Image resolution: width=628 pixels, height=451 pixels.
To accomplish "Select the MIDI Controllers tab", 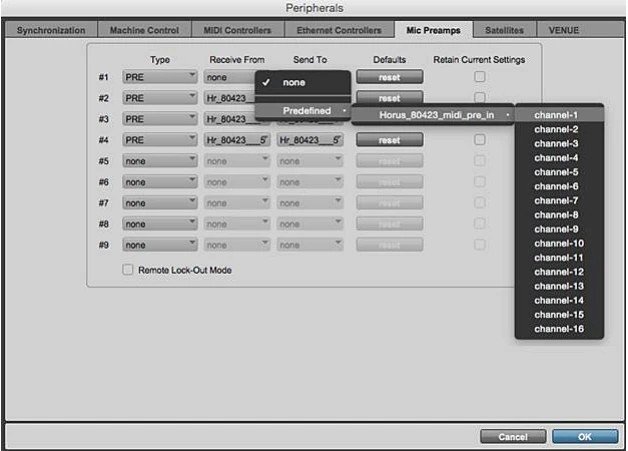I will click(x=238, y=30).
